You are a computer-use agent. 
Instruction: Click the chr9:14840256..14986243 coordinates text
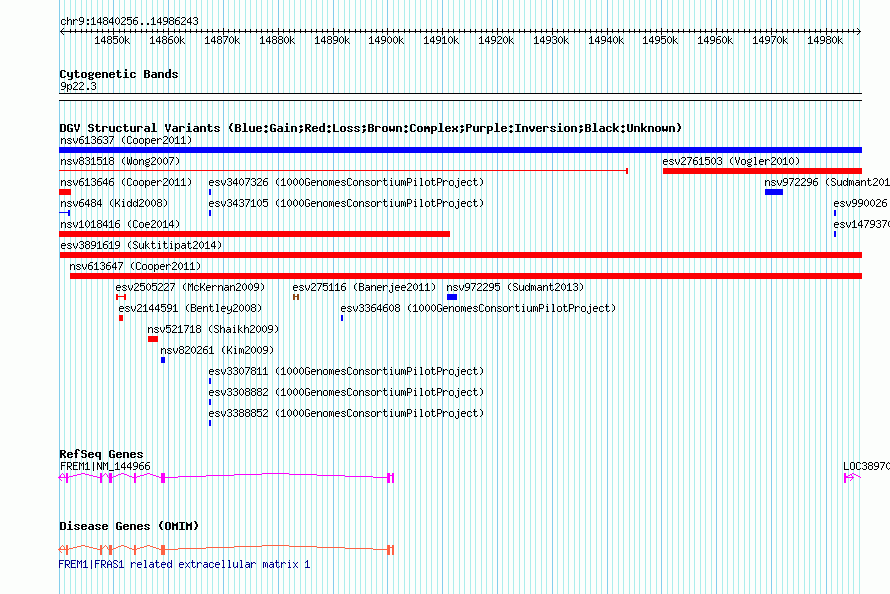[129, 21]
